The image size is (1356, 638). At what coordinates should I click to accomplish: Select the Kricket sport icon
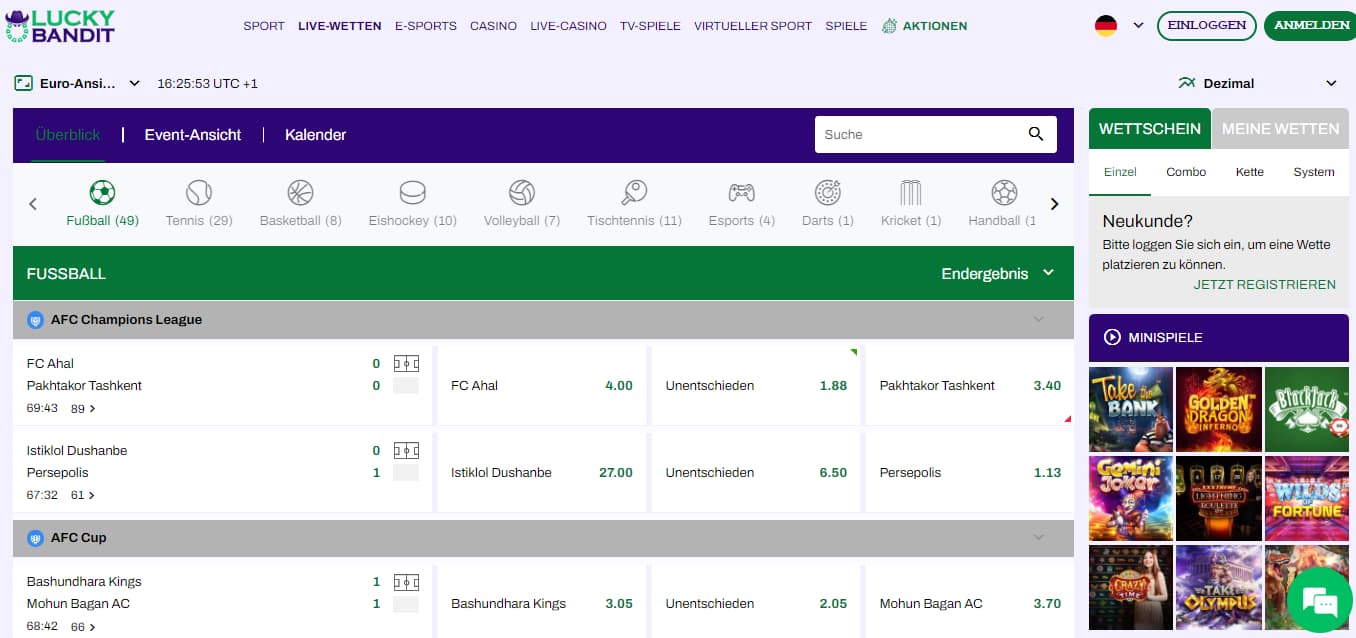[910, 192]
